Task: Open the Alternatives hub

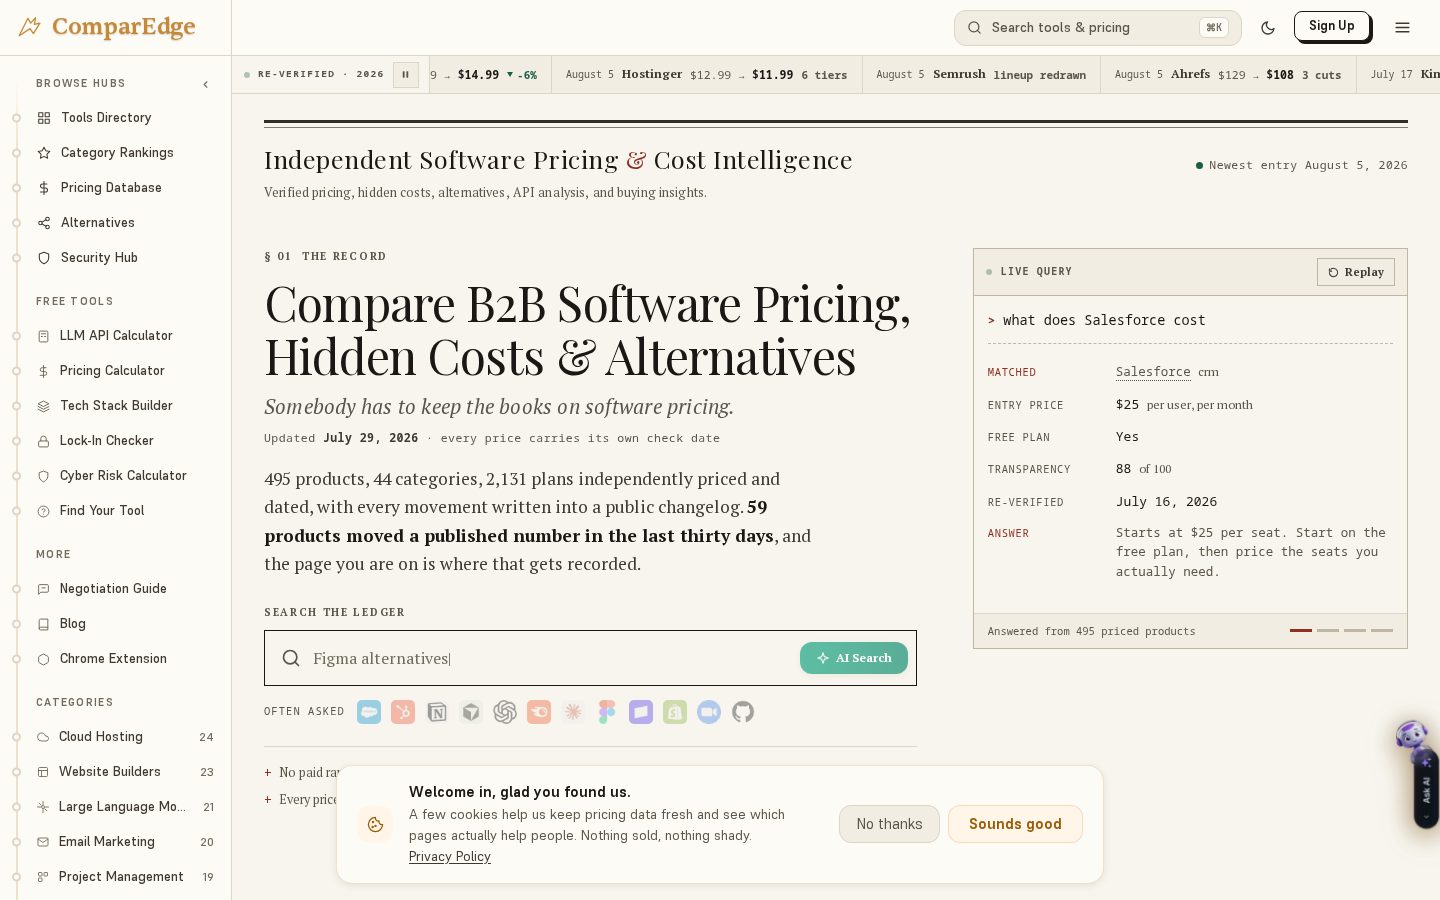Action: 97,223
